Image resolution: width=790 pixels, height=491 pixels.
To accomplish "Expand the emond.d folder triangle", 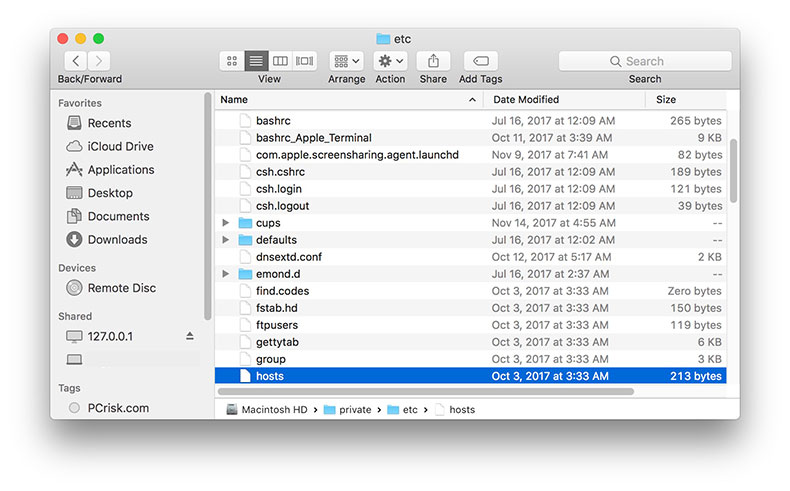I will pyautogui.click(x=226, y=274).
